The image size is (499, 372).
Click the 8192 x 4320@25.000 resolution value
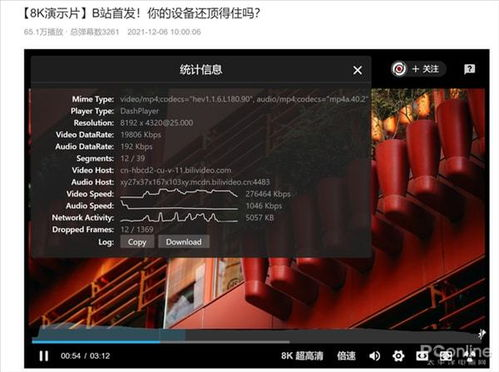tap(157, 123)
